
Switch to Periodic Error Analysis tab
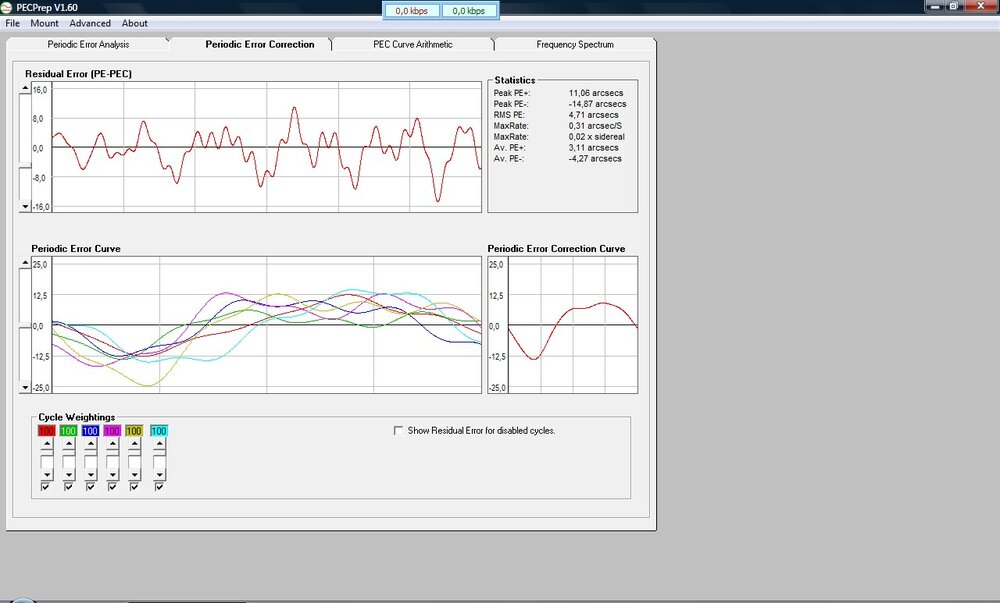click(x=88, y=44)
